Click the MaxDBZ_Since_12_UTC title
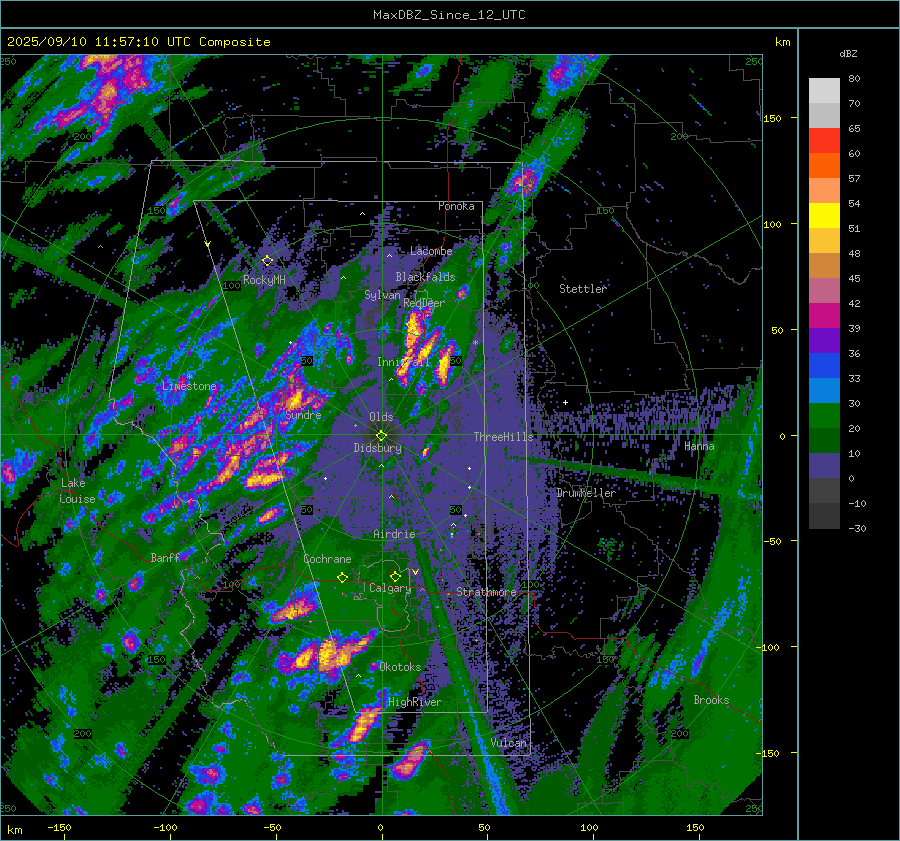Image resolution: width=900 pixels, height=841 pixels. click(449, 15)
